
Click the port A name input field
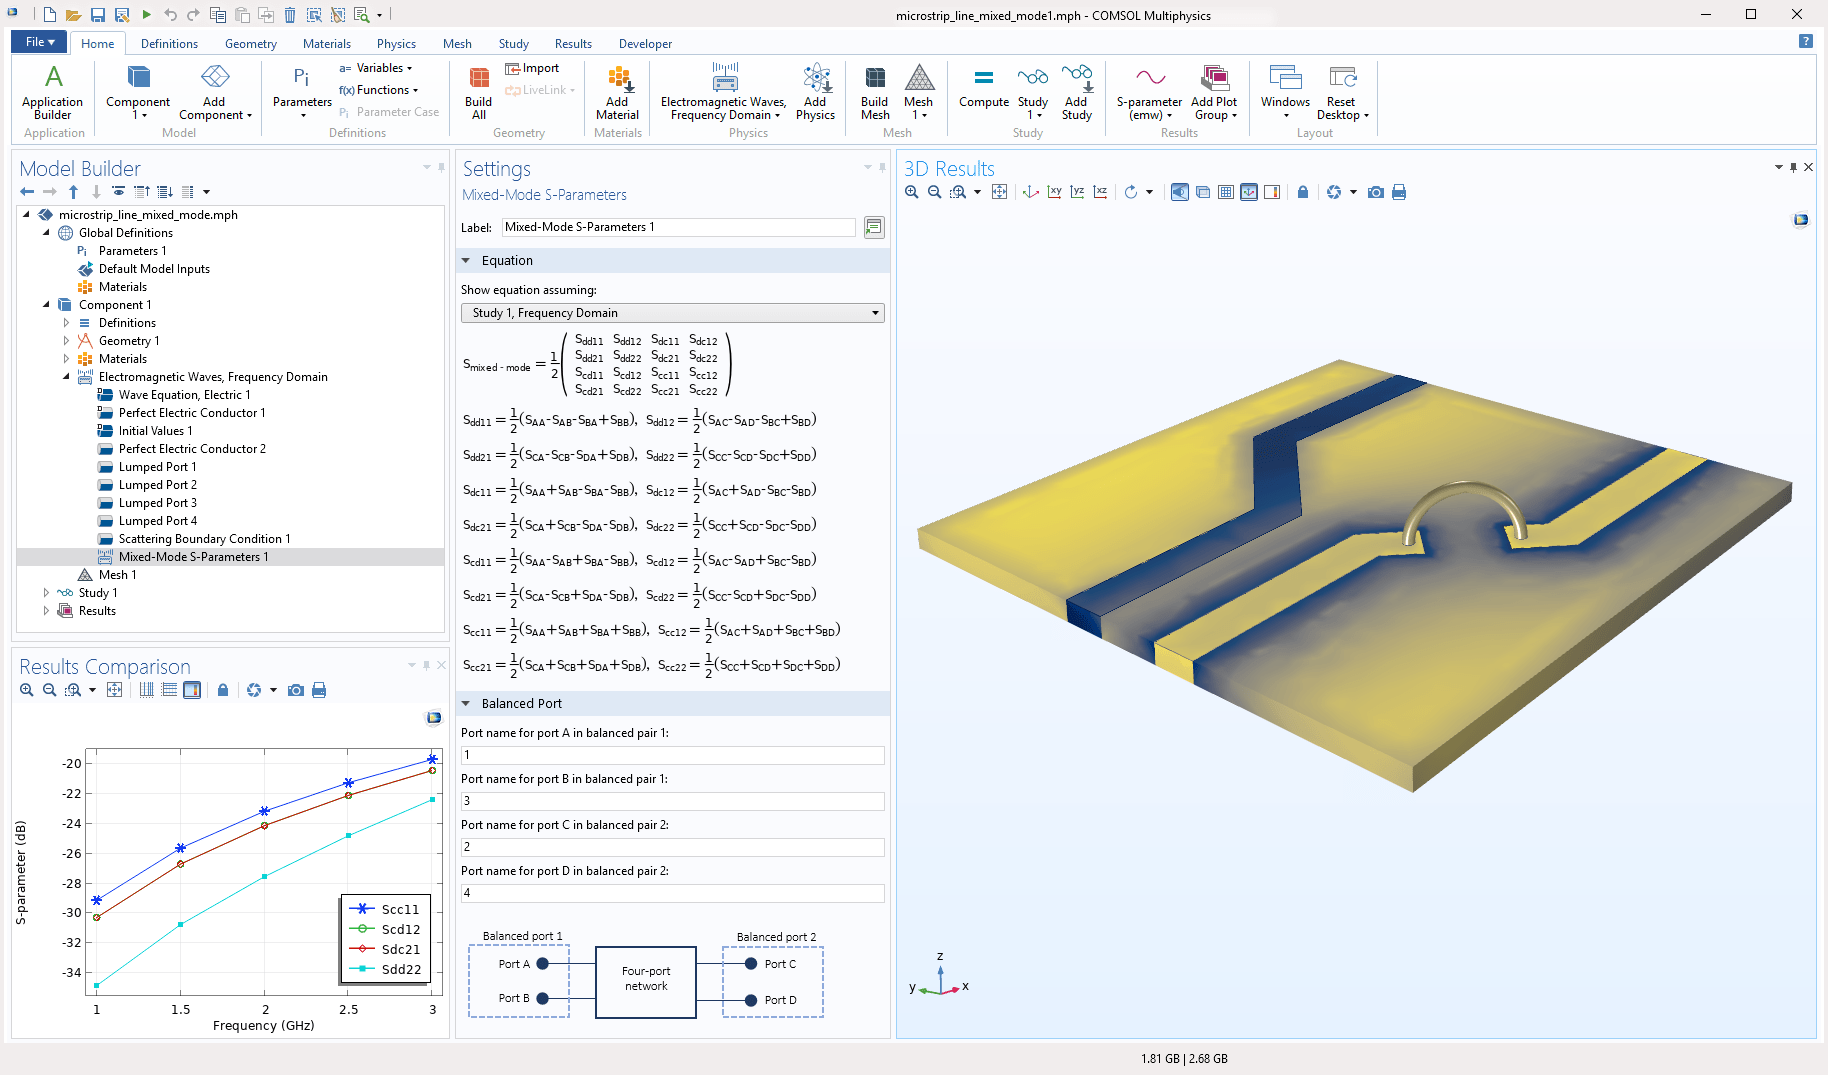(x=672, y=755)
